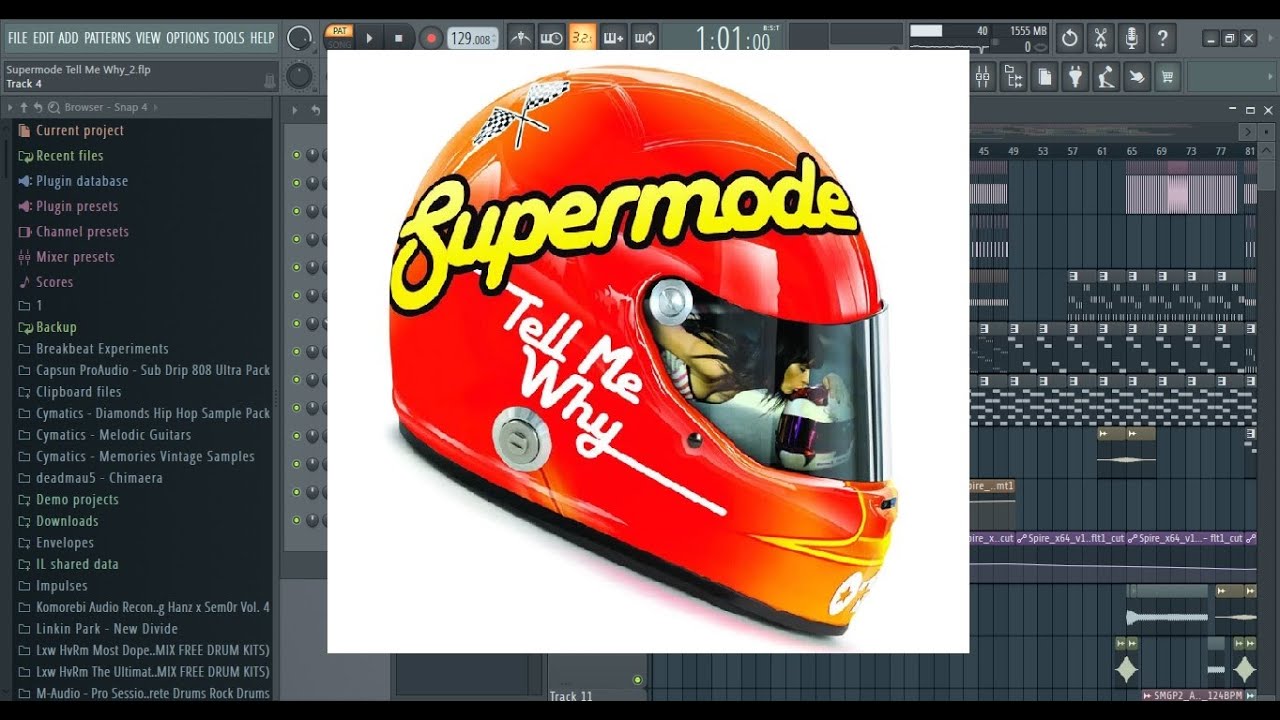This screenshot has width=1280, height=720.
Task: Open the plugin picker plug icon
Action: (1075, 77)
